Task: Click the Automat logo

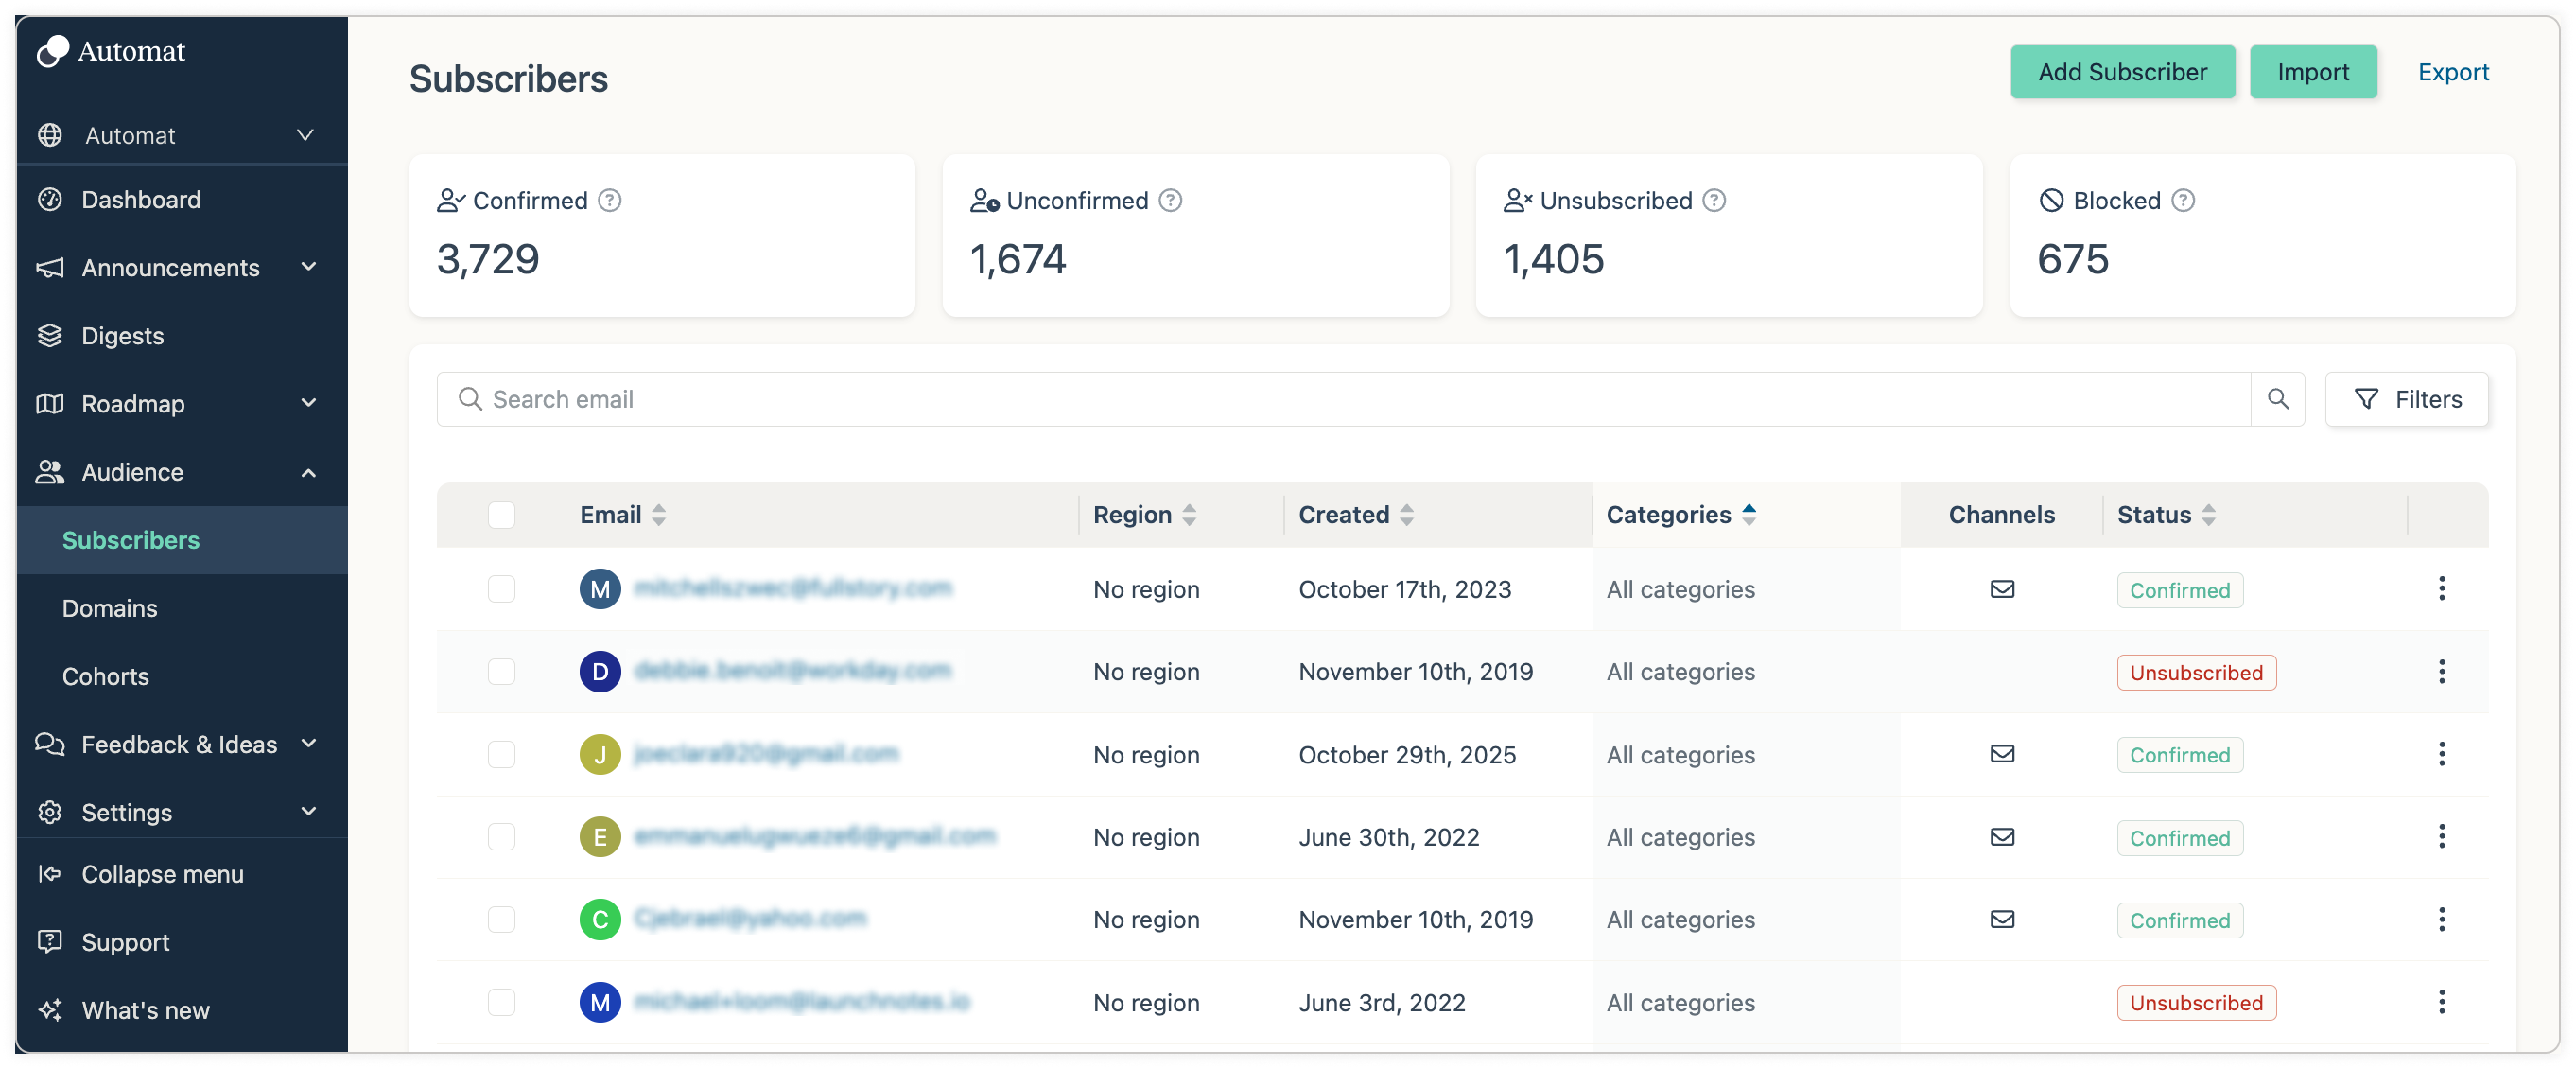Action: point(53,51)
